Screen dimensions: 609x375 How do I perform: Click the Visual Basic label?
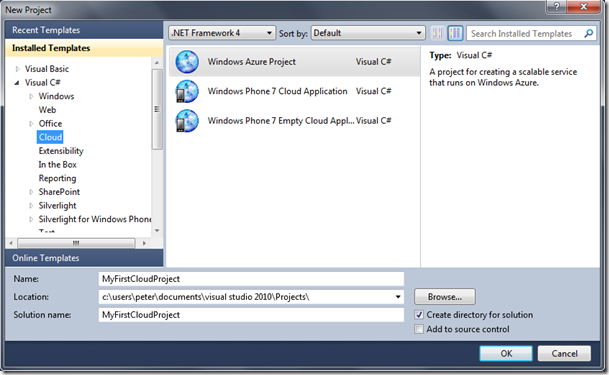pyautogui.click(x=47, y=69)
